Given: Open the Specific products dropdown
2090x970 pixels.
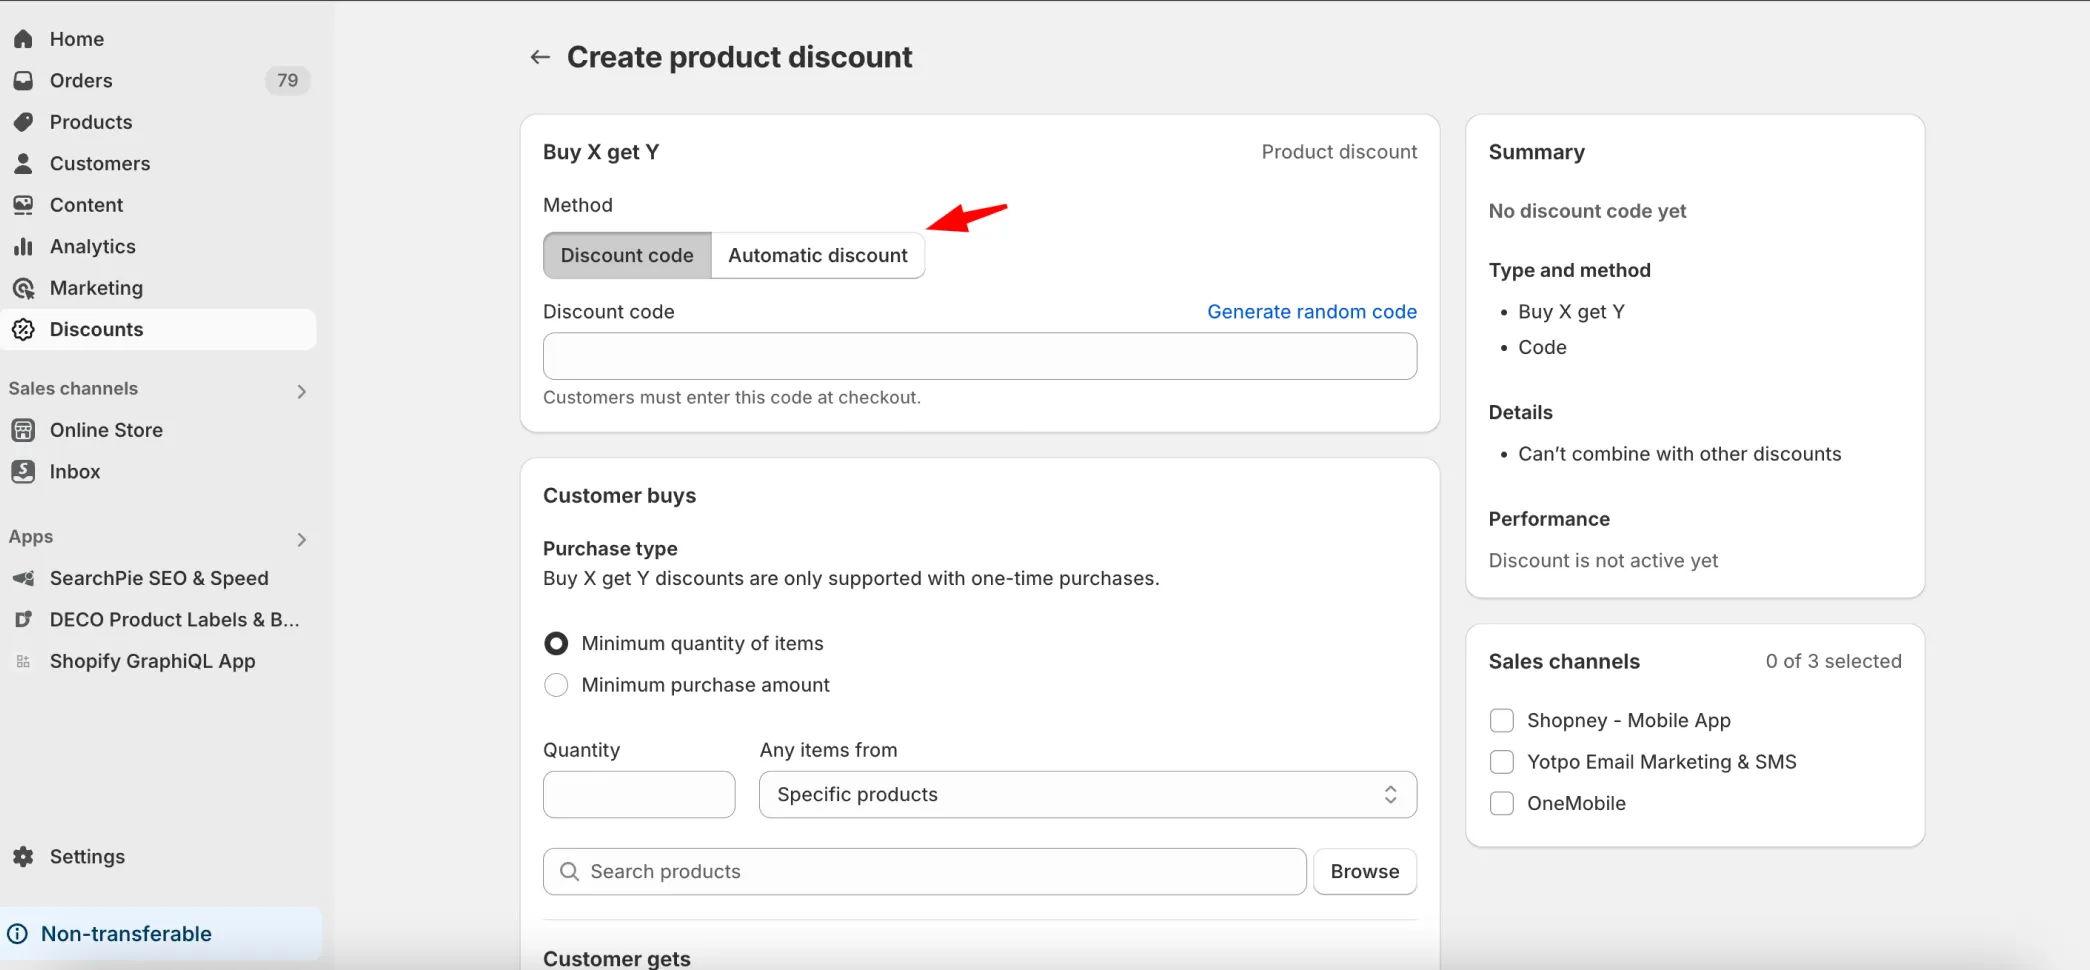Looking at the screenshot, I should pos(1088,794).
